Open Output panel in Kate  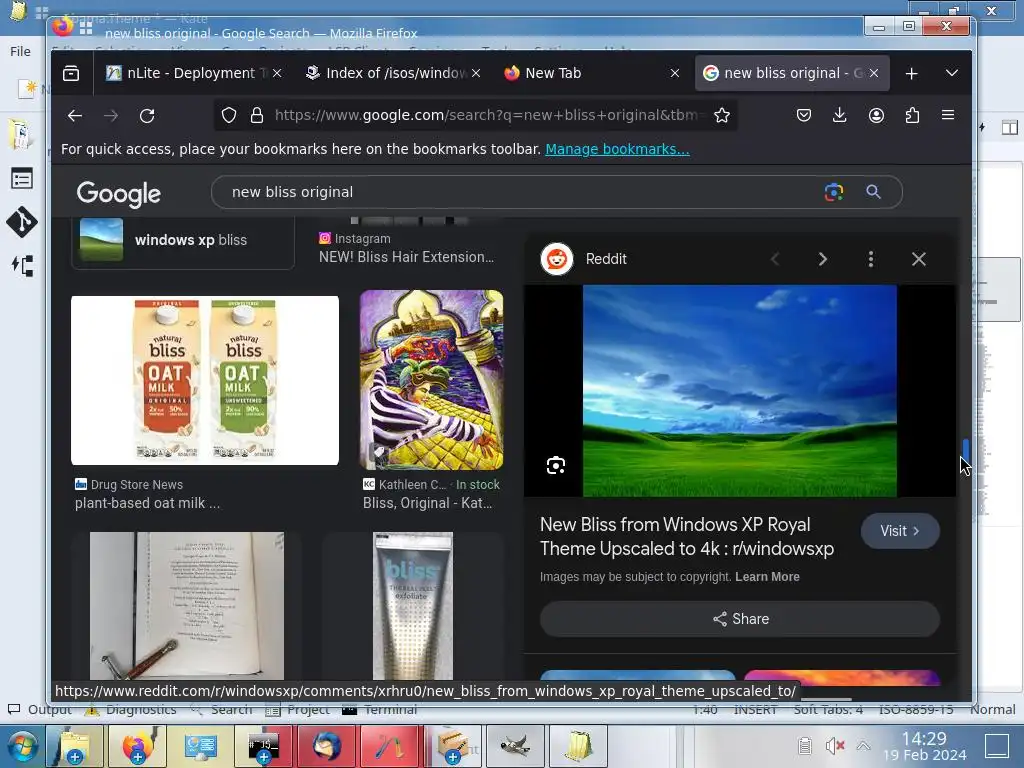tap(39, 709)
